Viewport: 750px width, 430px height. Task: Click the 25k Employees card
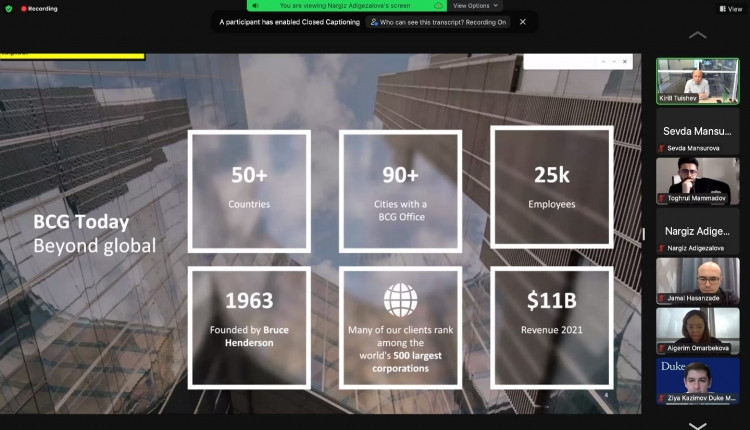552,187
